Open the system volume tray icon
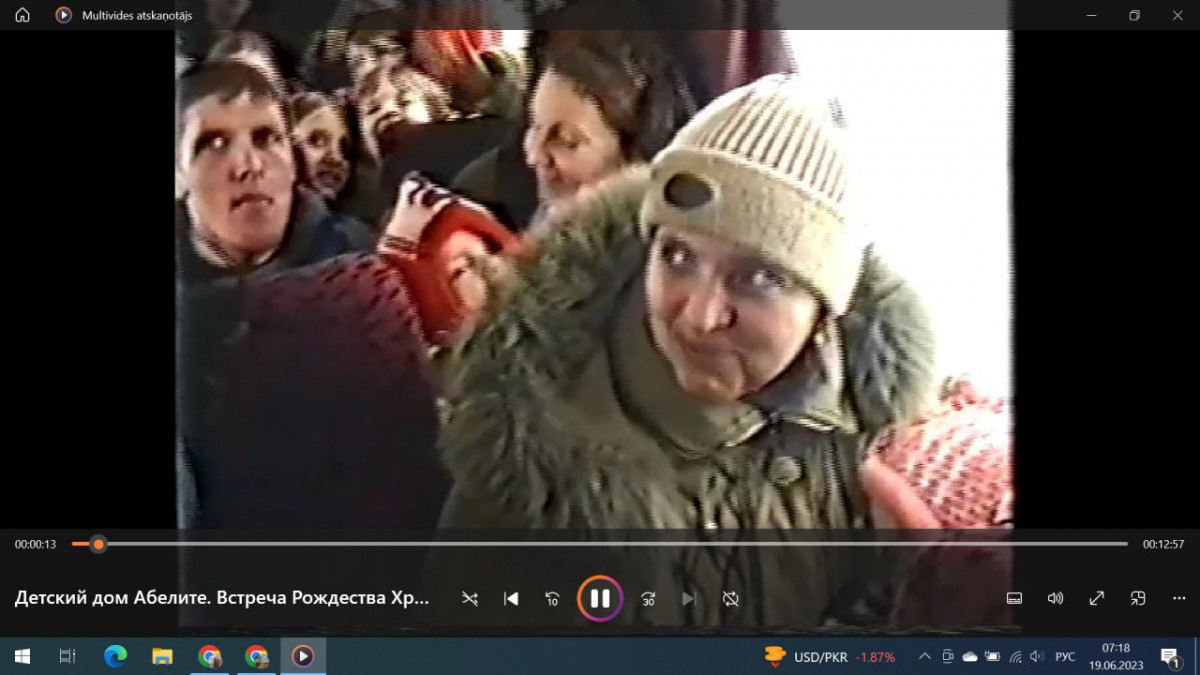 [1036, 657]
